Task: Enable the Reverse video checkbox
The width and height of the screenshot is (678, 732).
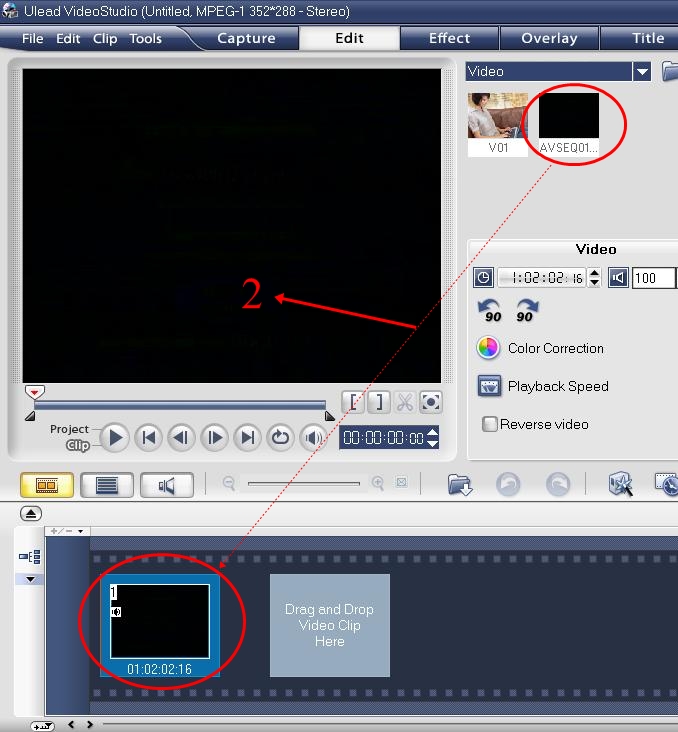Action: 489,424
